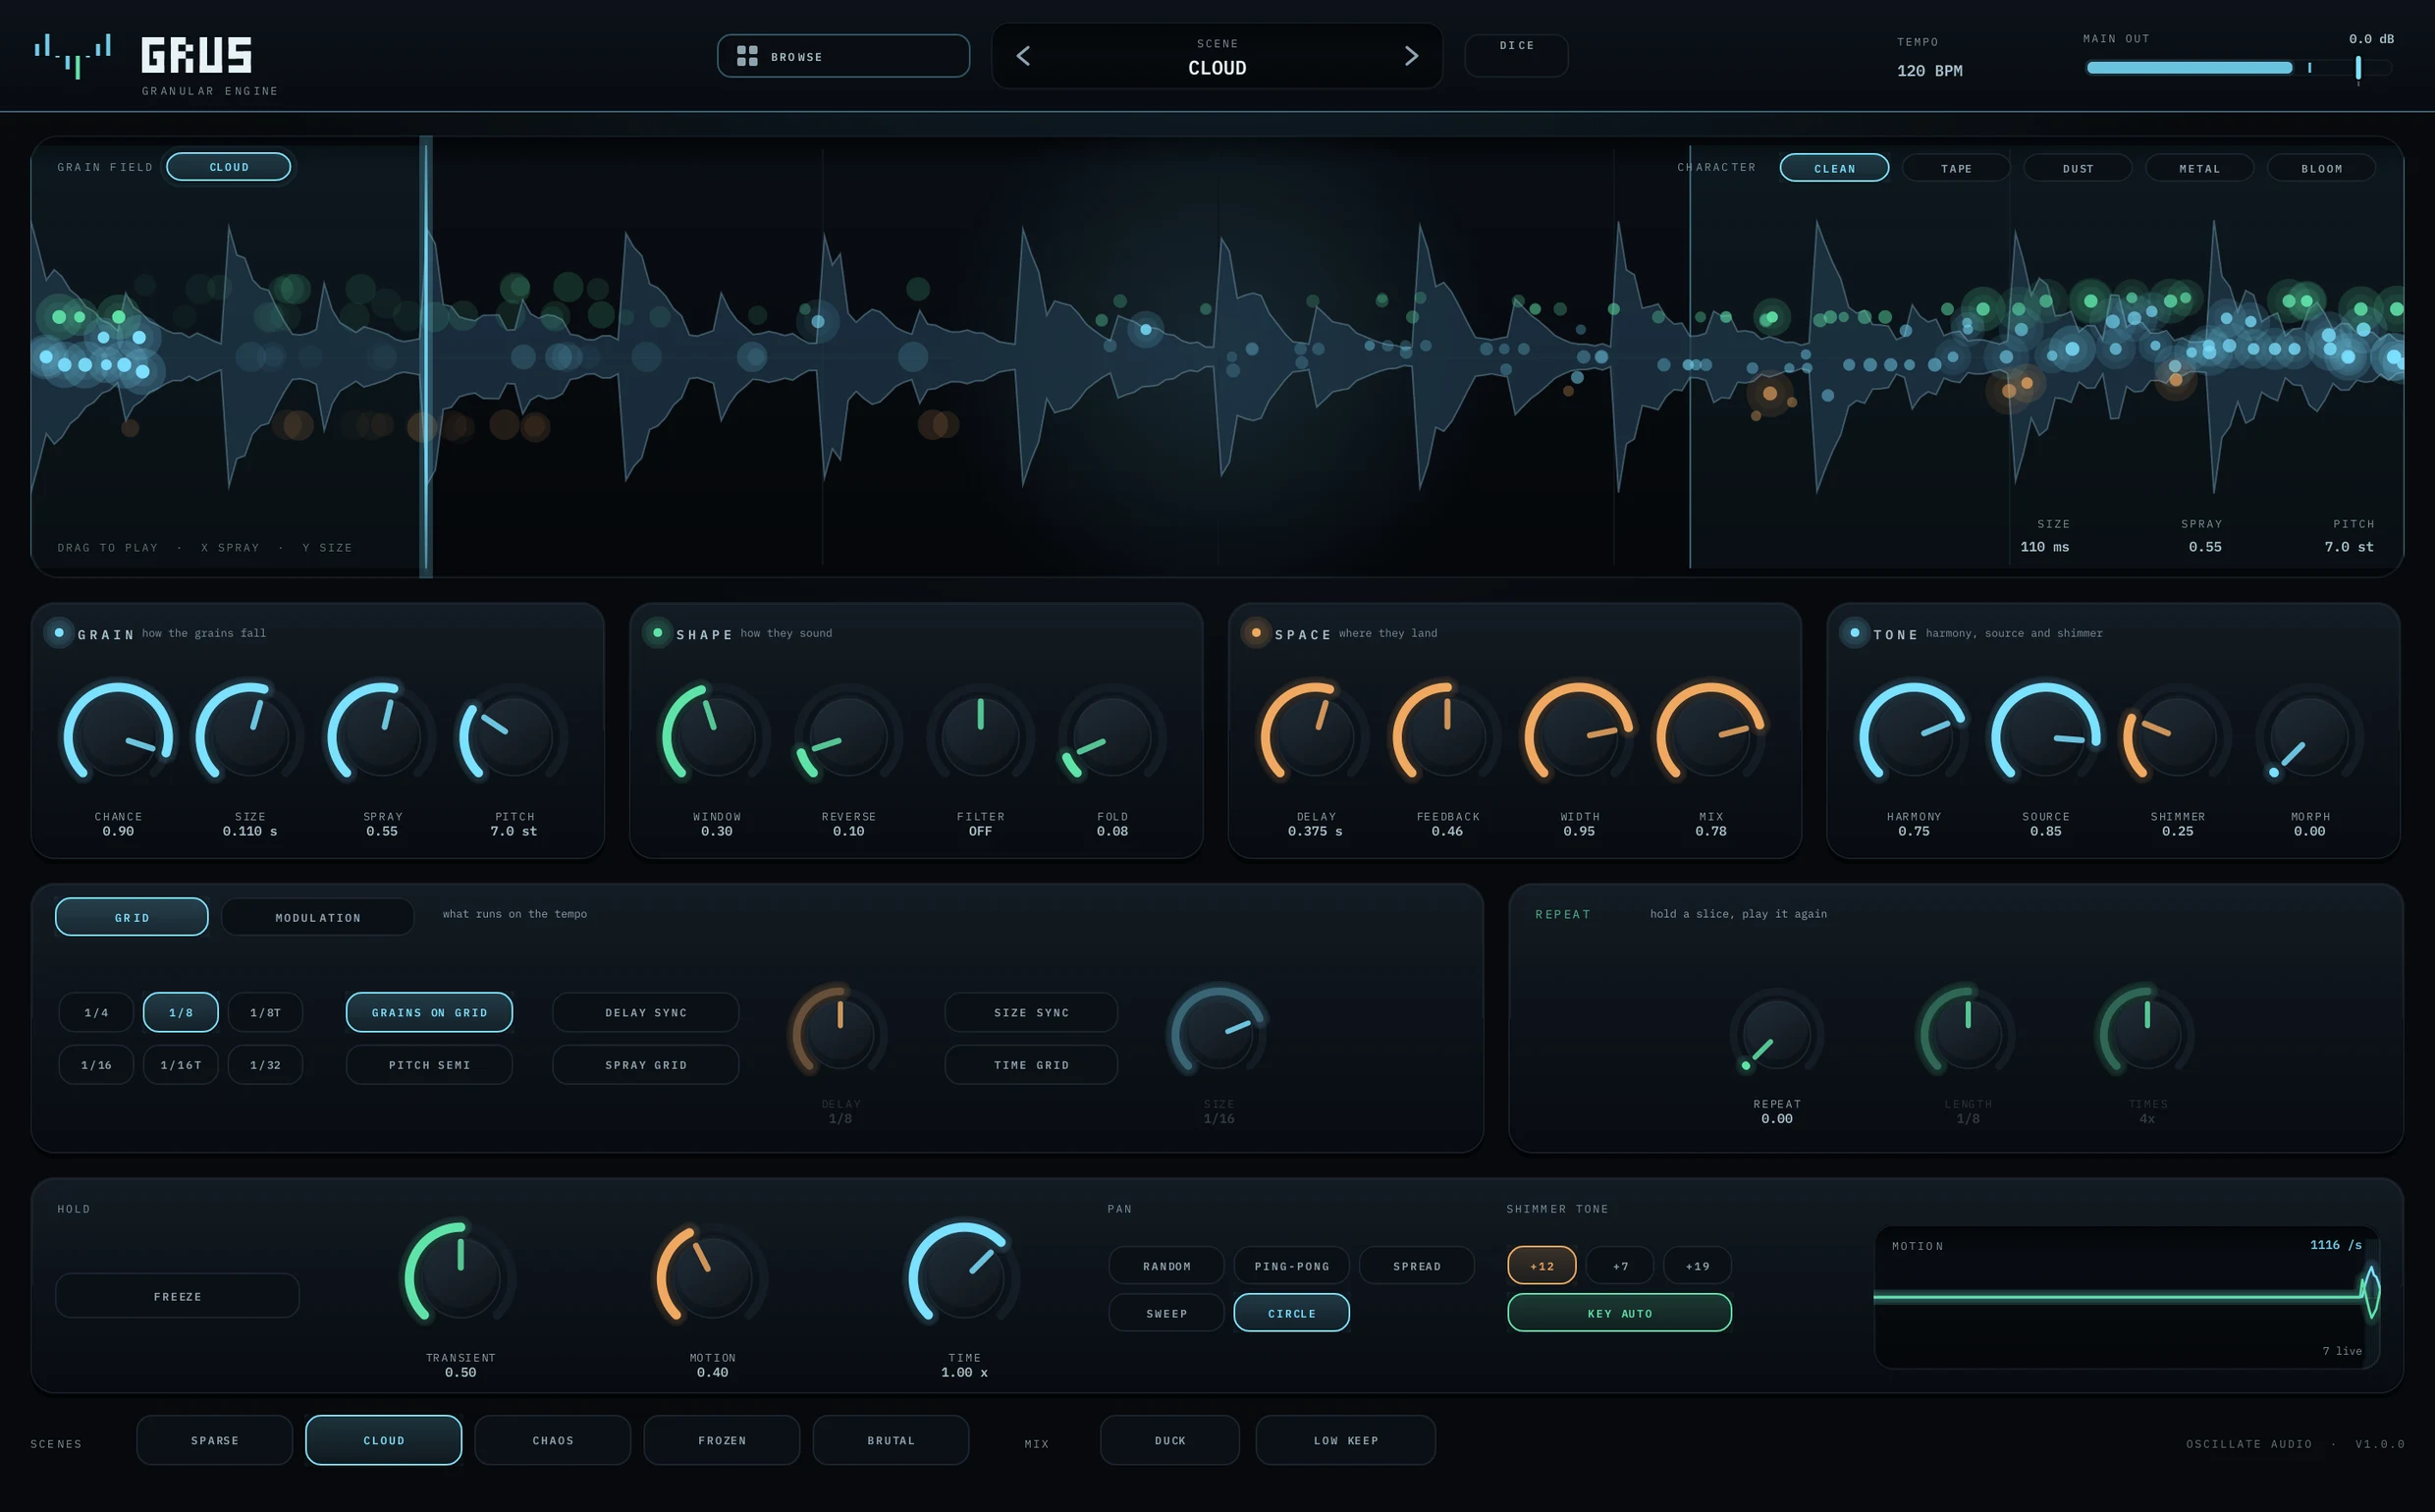
Task: Click the Feedback knob
Action: point(1447,736)
